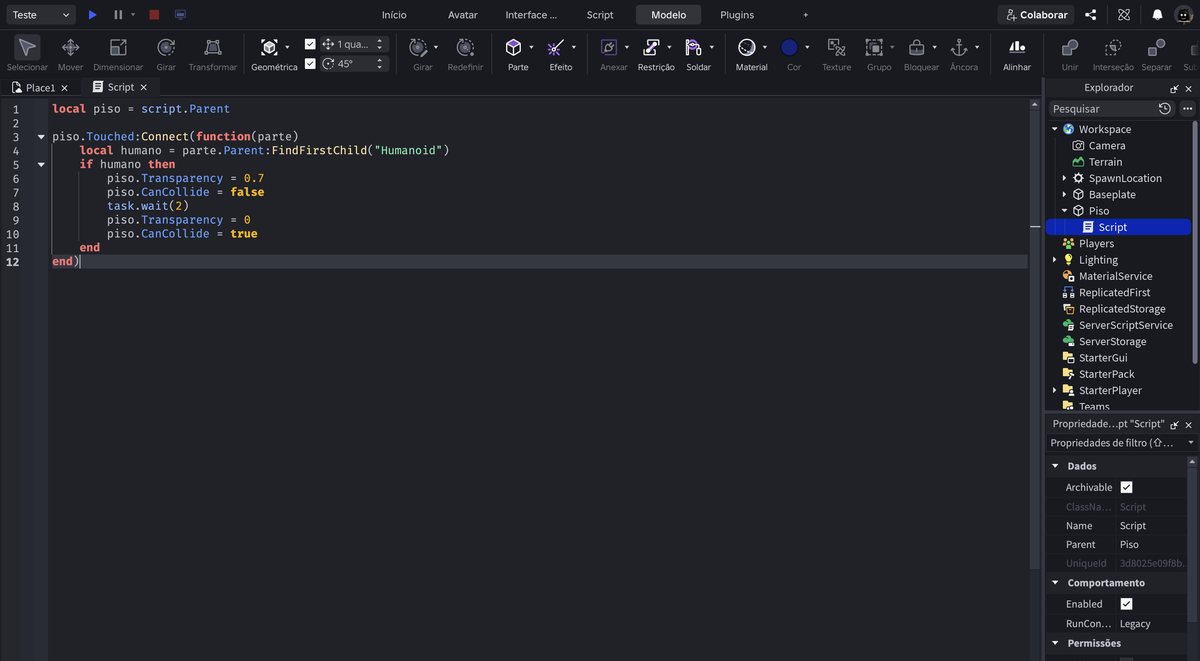1200x661 pixels.
Task: Close the Explorador panel
Action: tap(1188, 88)
